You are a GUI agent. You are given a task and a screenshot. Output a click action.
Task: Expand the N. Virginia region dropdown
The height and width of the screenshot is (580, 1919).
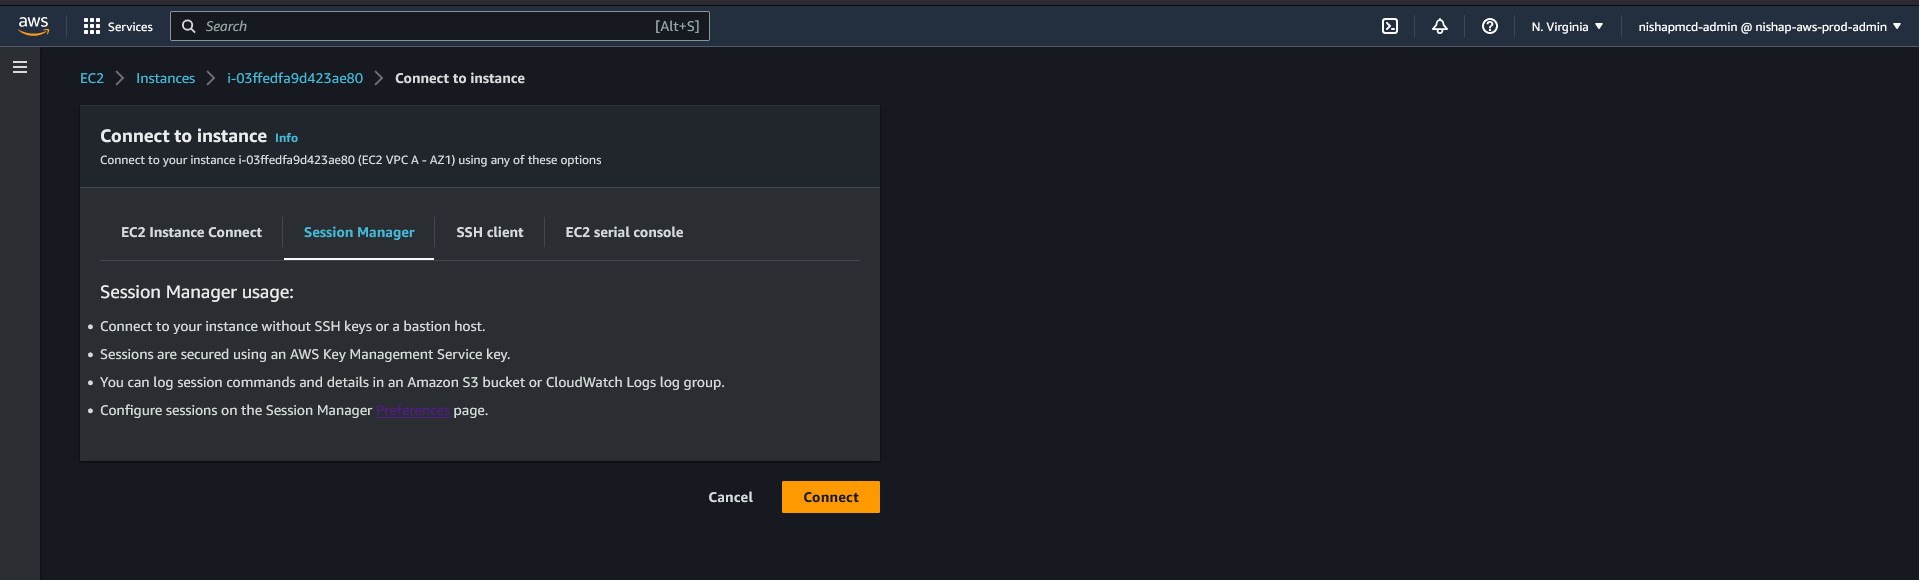coord(1566,26)
